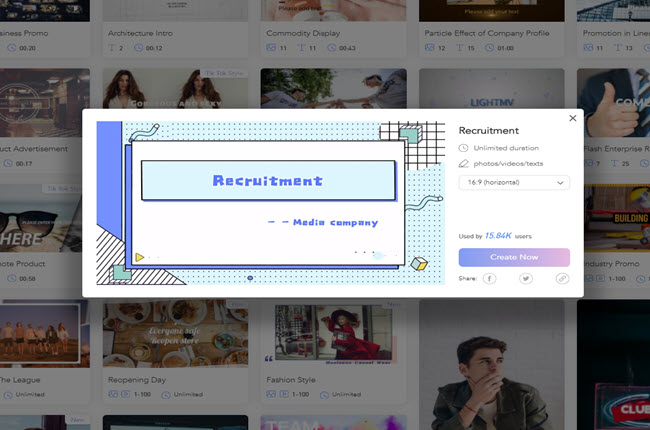Screen dimensions: 650x430
Task: Click the photos/videos/texts label
Action: [x=508, y=164]
